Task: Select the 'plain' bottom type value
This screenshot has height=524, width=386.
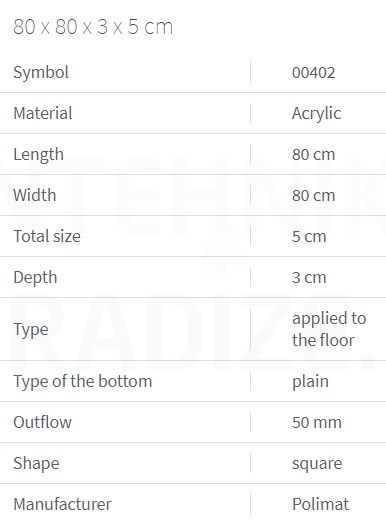Action: [x=310, y=382]
